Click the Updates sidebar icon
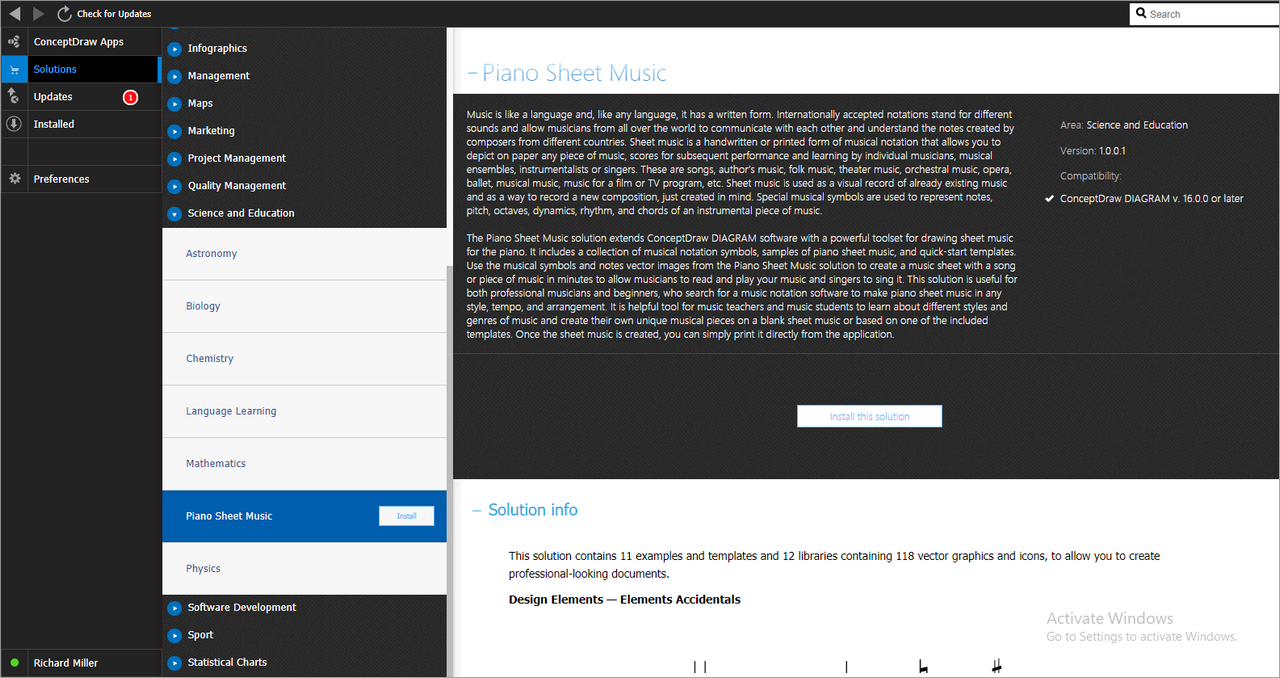The image size is (1280, 678). [14, 96]
